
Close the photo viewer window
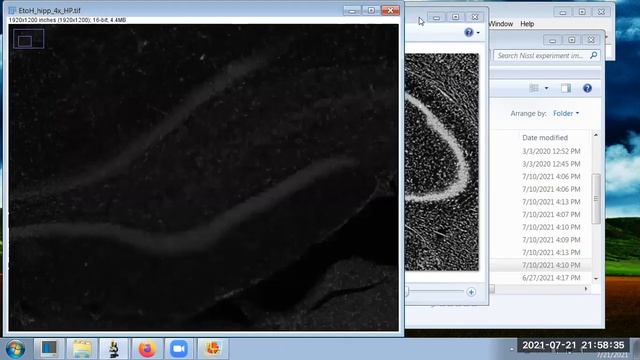pos(475,17)
